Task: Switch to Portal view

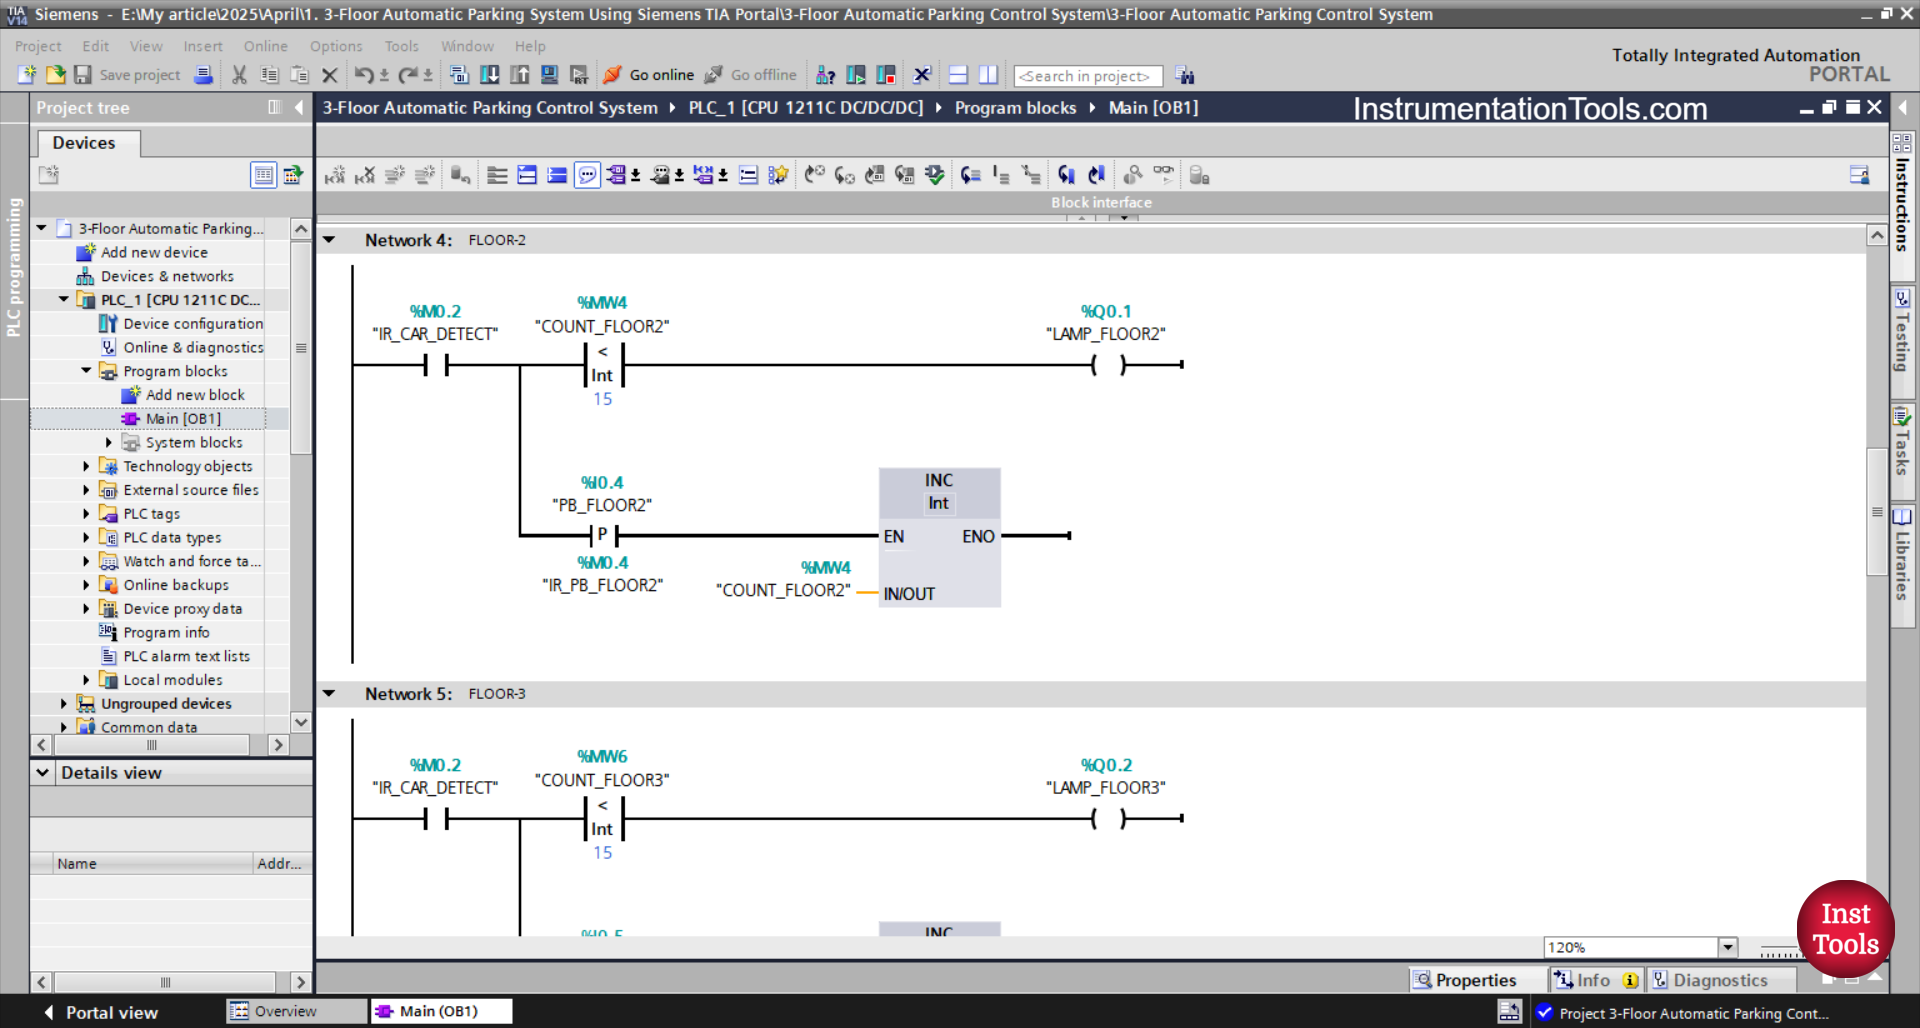Action: click(110, 1012)
